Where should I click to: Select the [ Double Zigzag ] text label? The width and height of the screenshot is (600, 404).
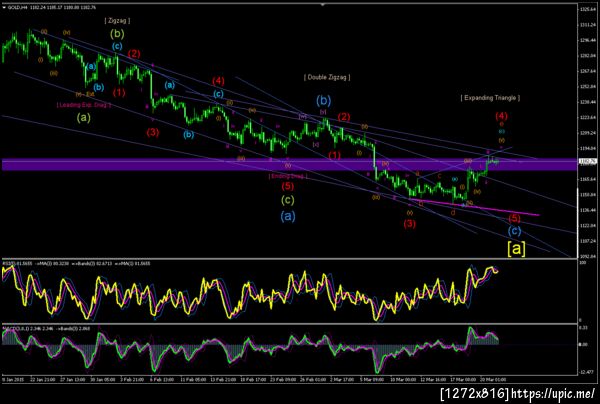point(327,77)
